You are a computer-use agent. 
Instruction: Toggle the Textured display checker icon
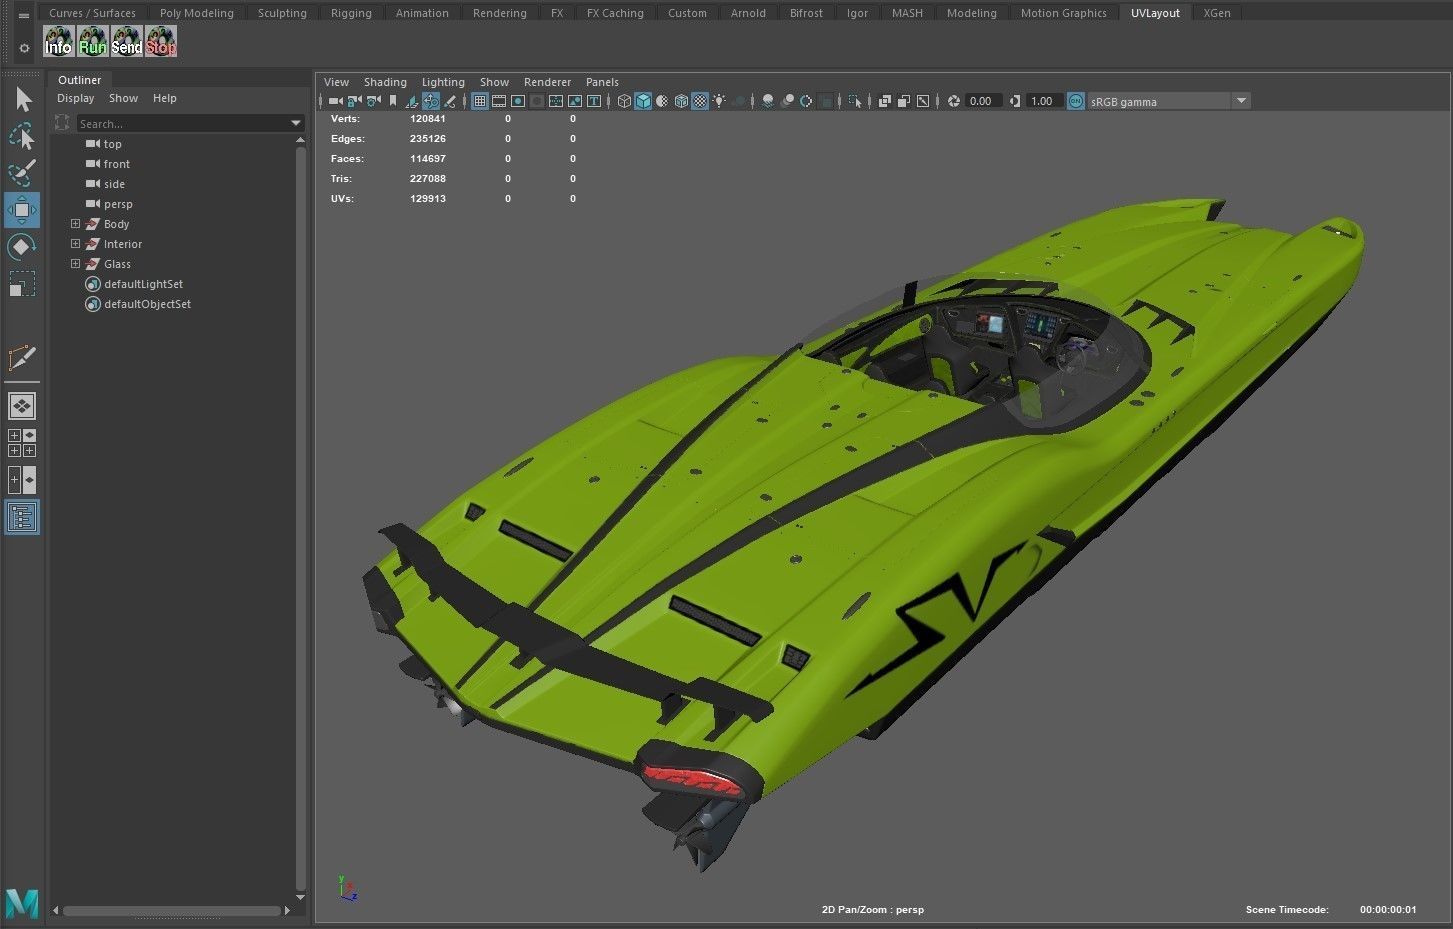[x=700, y=101]
